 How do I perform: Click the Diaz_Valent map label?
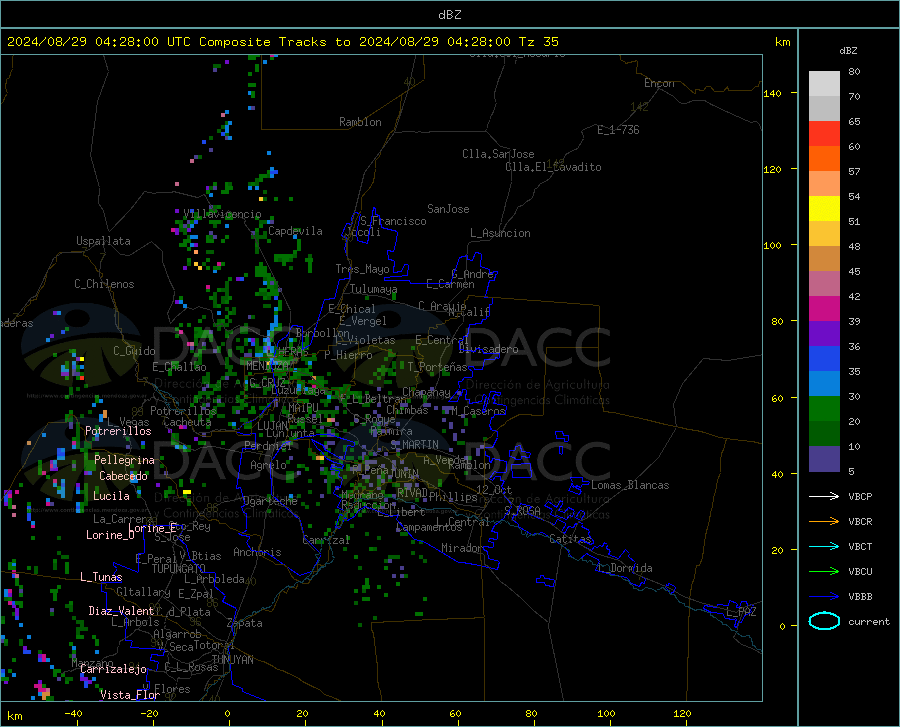tap(121, 611)
